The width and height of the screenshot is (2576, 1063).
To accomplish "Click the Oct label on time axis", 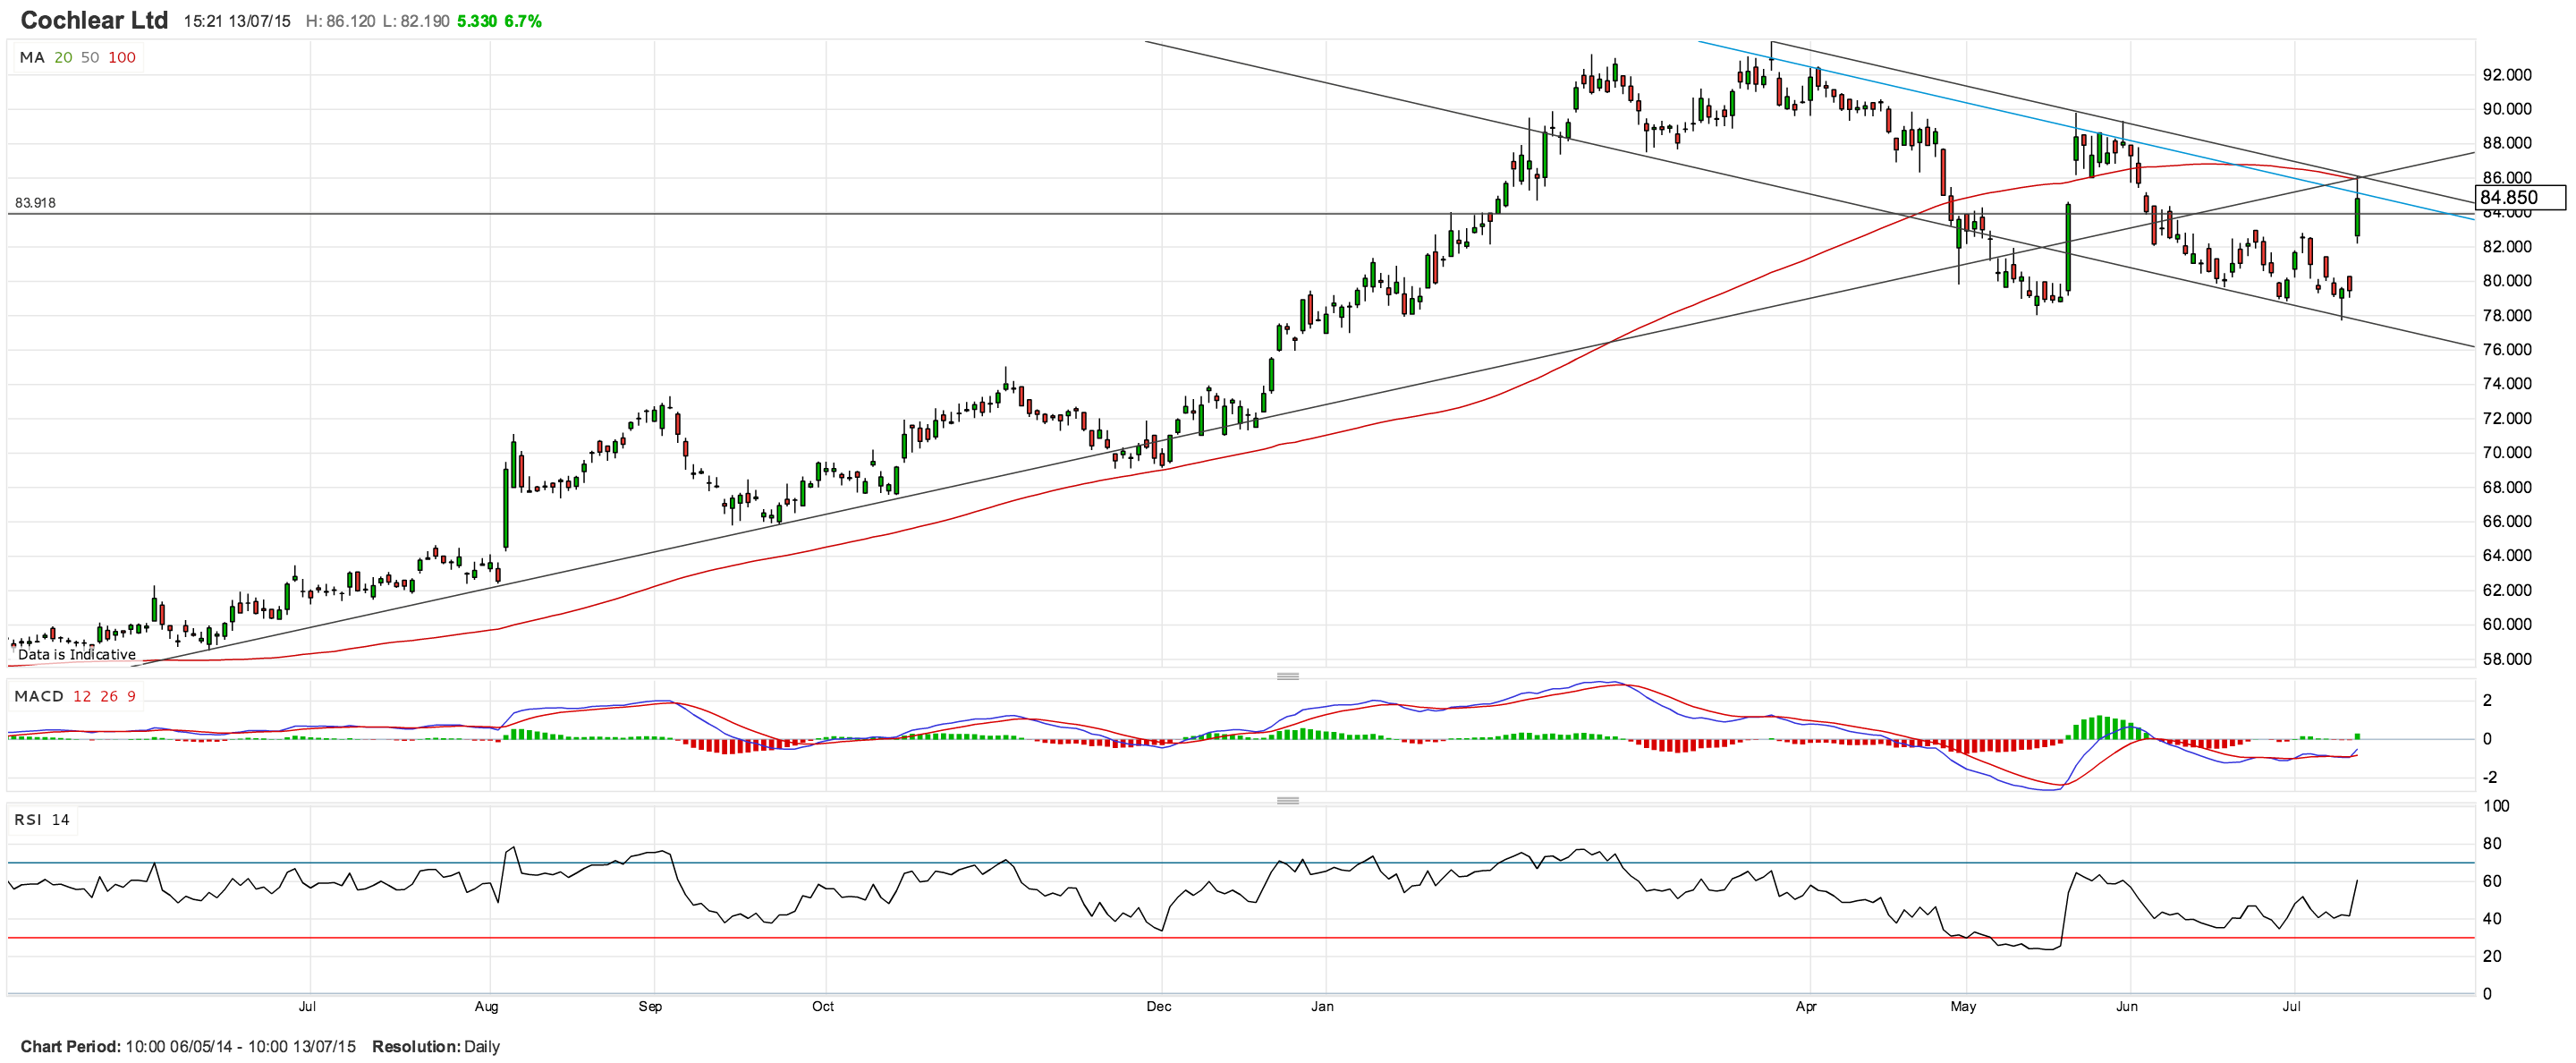I will pyautogui.click(x=823, y=1007).
